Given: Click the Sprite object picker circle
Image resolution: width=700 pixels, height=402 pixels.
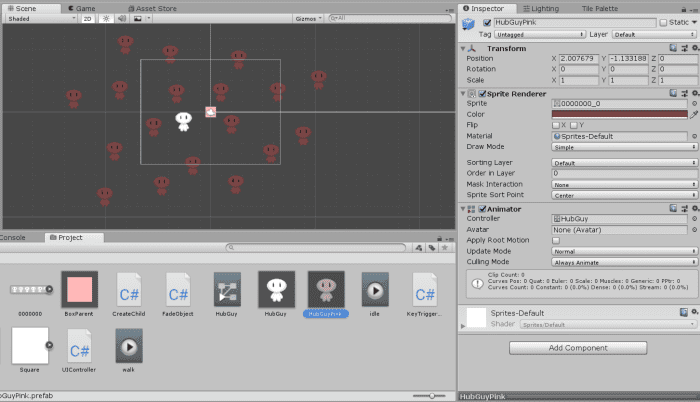Looking at the screenshot, I should 694,103.
